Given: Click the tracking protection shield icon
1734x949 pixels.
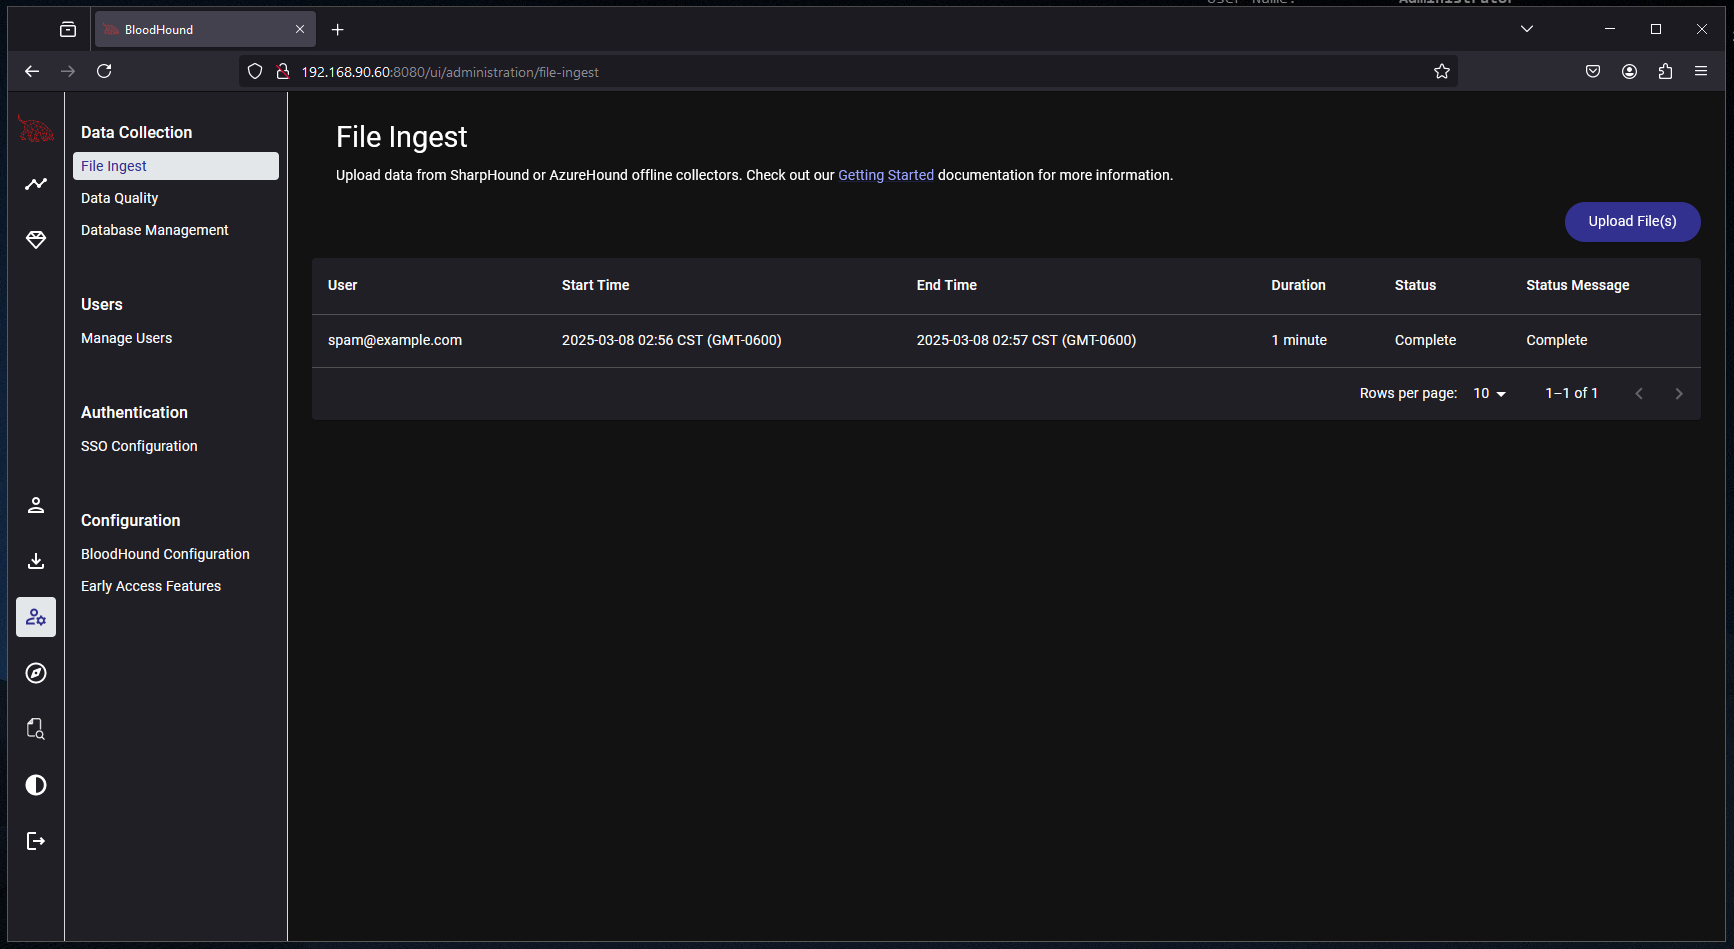Looking at the screenshot, I should click(x=255, y=71).
